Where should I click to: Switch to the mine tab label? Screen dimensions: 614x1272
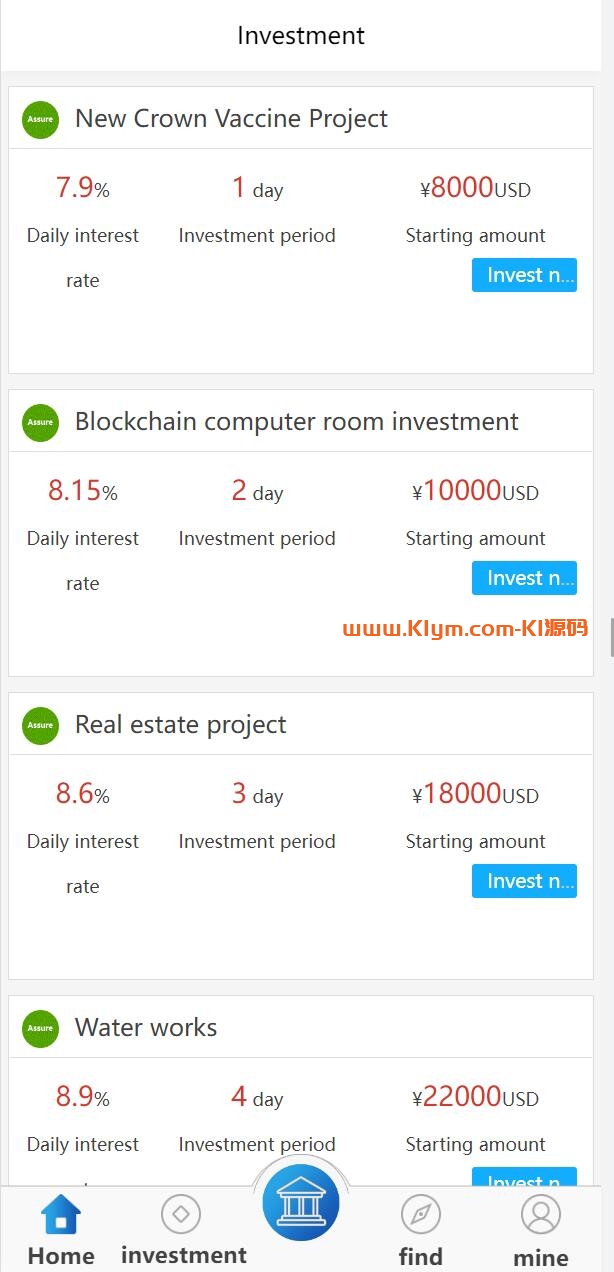(x=541, y=1257)
